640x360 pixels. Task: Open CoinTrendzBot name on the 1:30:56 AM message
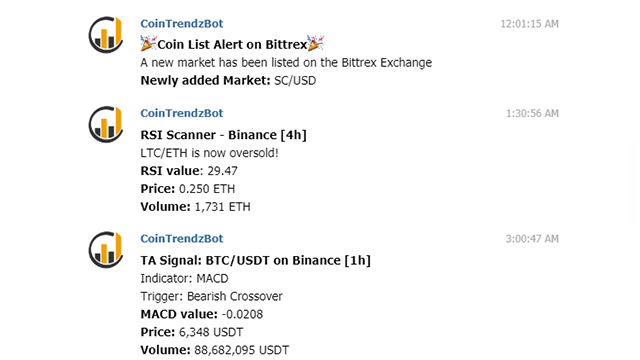[182, 113]
